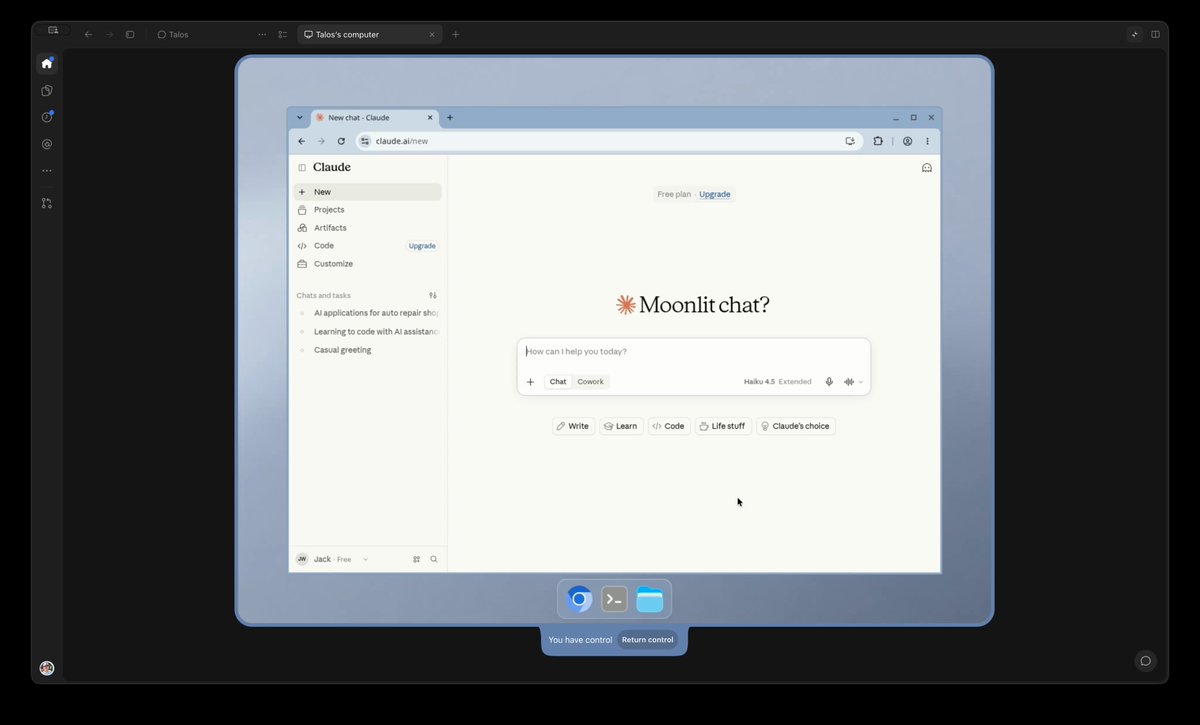This screenshot has width=1200, height=725.
Task: Click the How can I help you today input
Action: point(694,352)
